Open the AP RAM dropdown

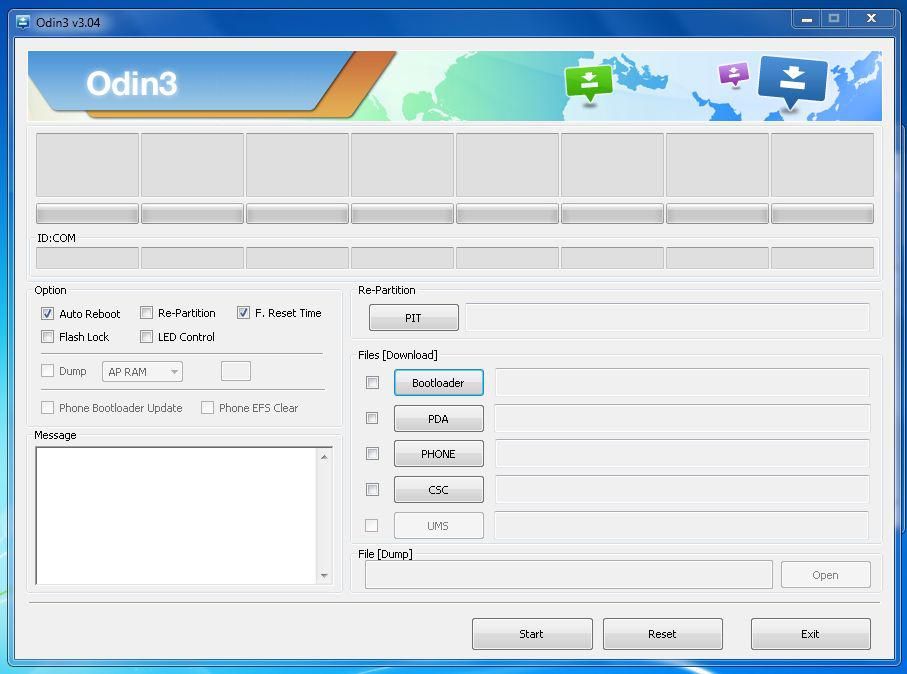[142, 371]
